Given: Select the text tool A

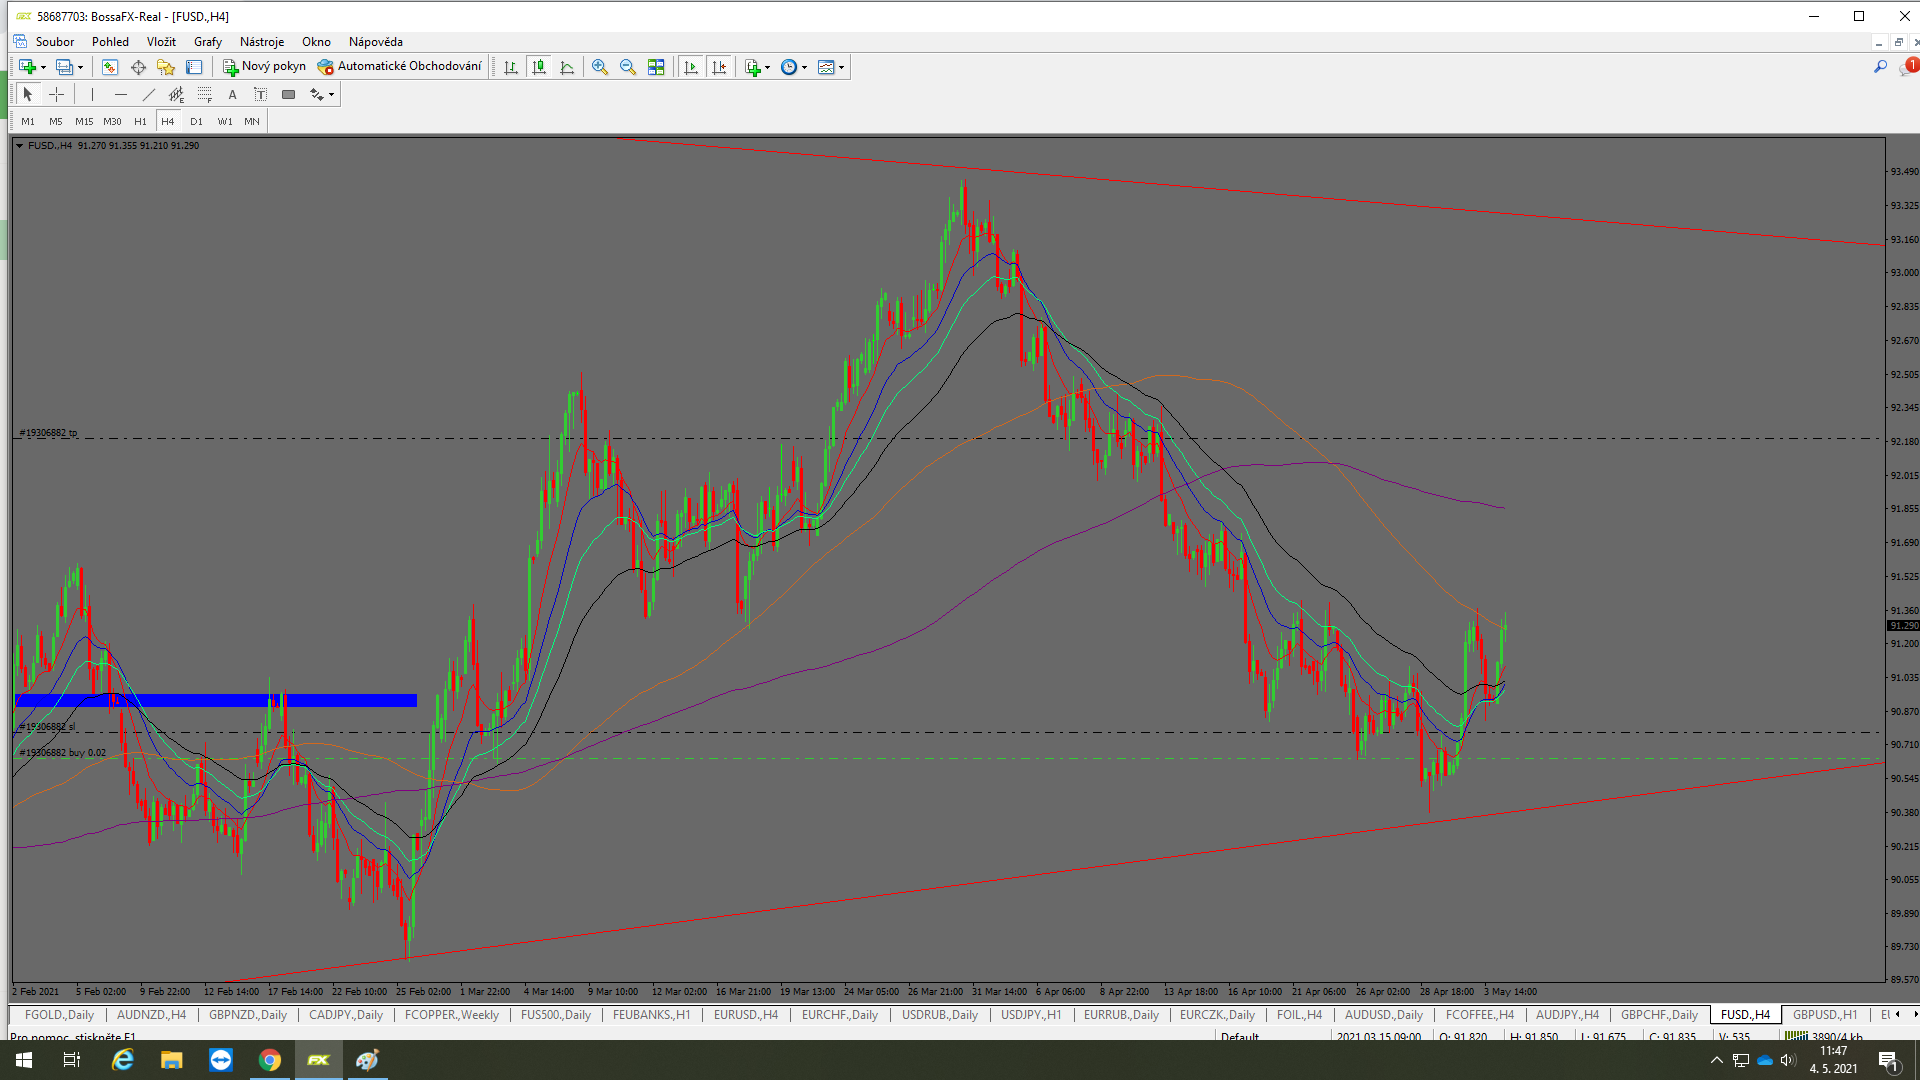Looking at the screenshot, I should coord(233,94).
